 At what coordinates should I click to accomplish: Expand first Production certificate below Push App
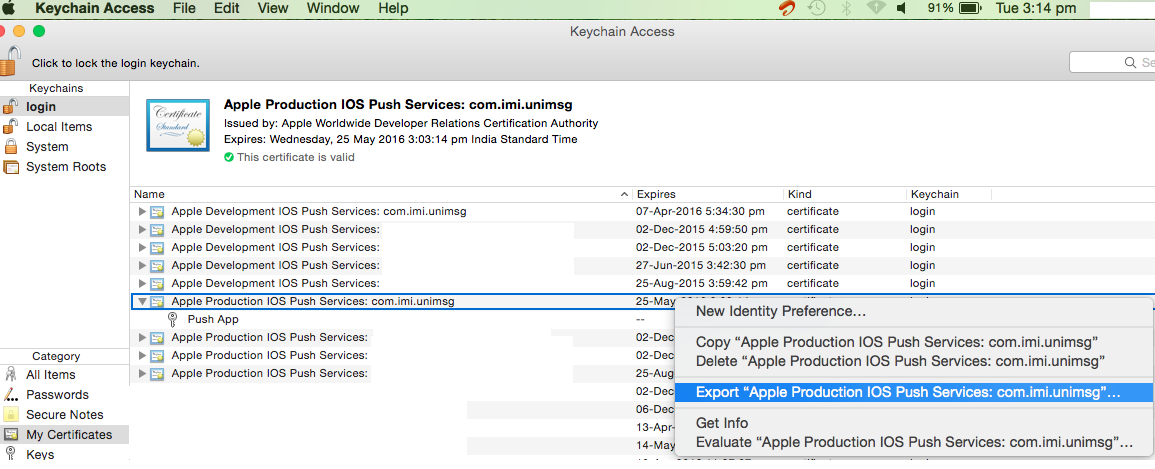[x=142, y=337]
